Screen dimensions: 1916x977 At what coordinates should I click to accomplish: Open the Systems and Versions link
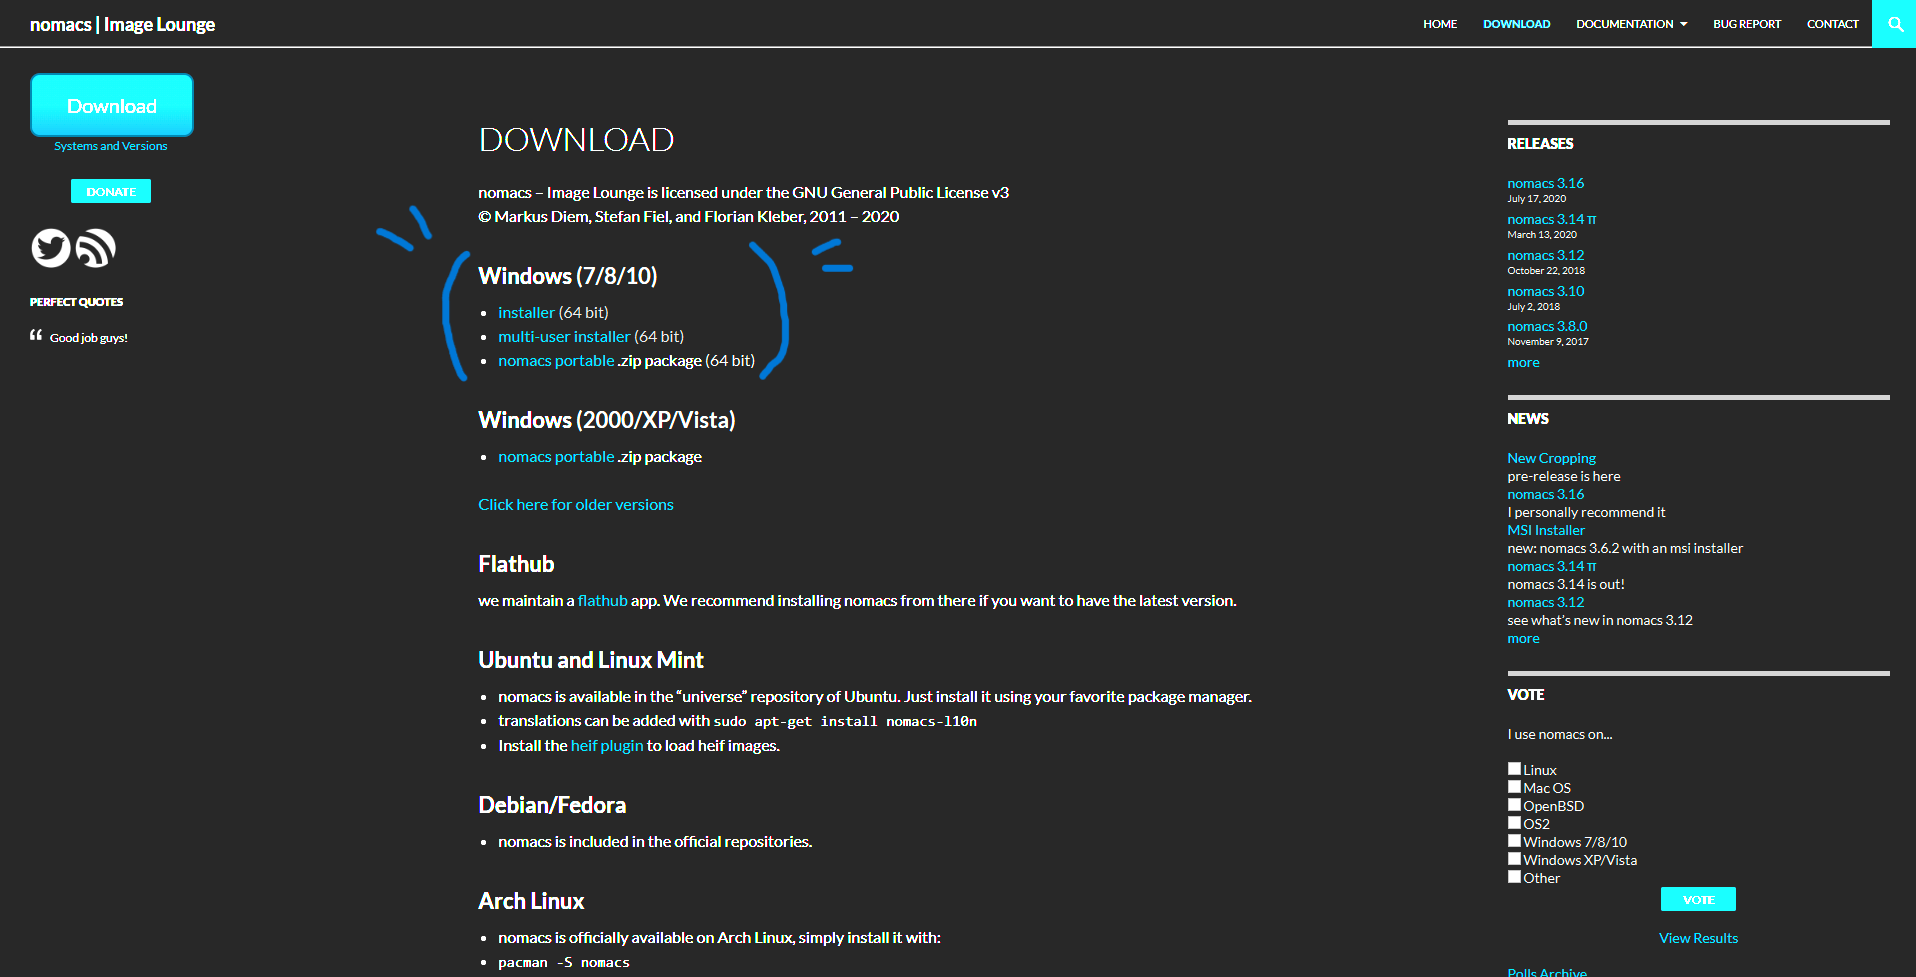point(111,146)
